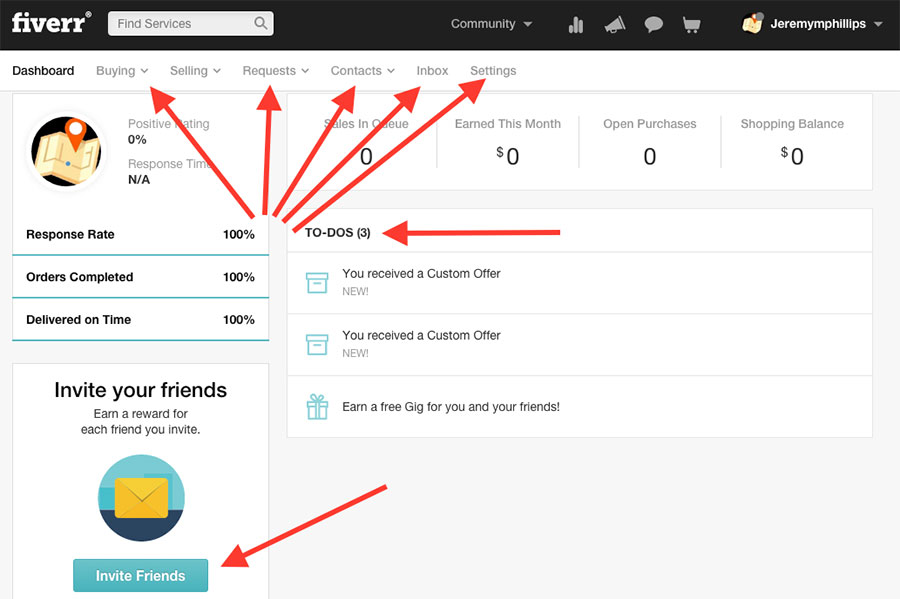Click the Open Purchases stat
The width and height of the screenshot is (900, 599).
click(x=650, y=142)
